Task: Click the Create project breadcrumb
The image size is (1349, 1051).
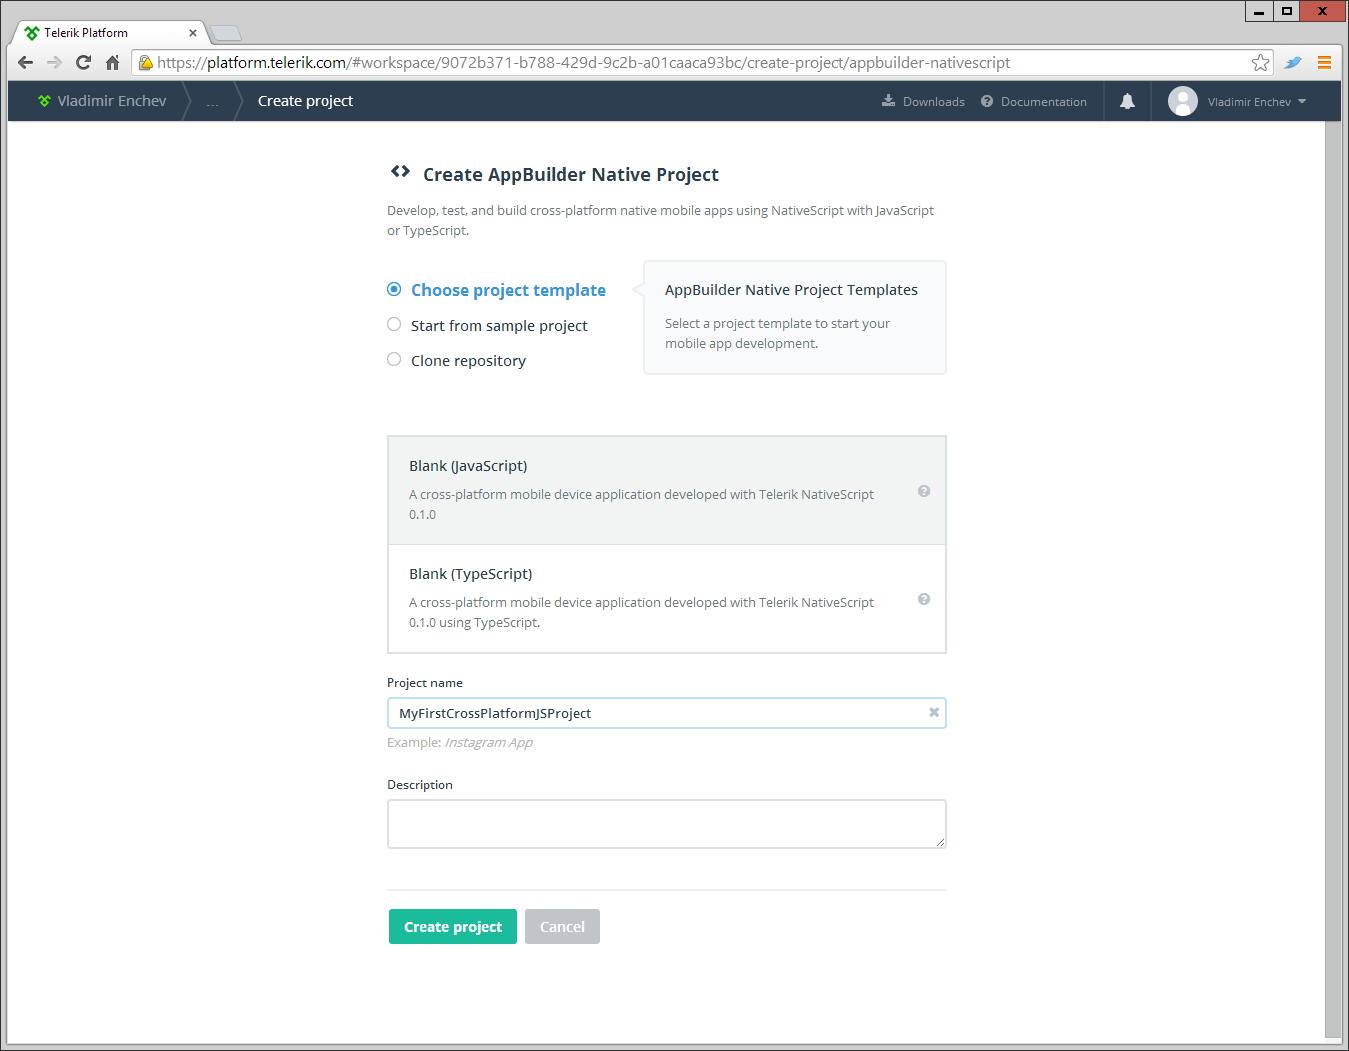Action: (x=305, y=101)
